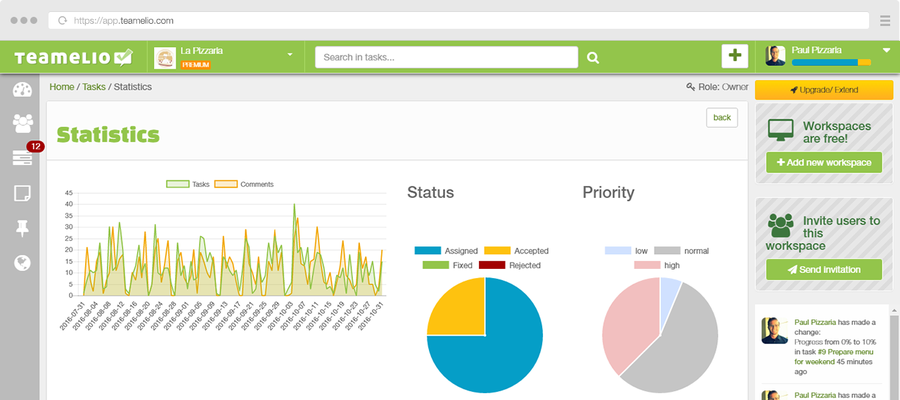The height and width of the screenshot is (400, 900).
Task: Expand the La Pizzaria workspace dropdown
Action: pos(290,55)
